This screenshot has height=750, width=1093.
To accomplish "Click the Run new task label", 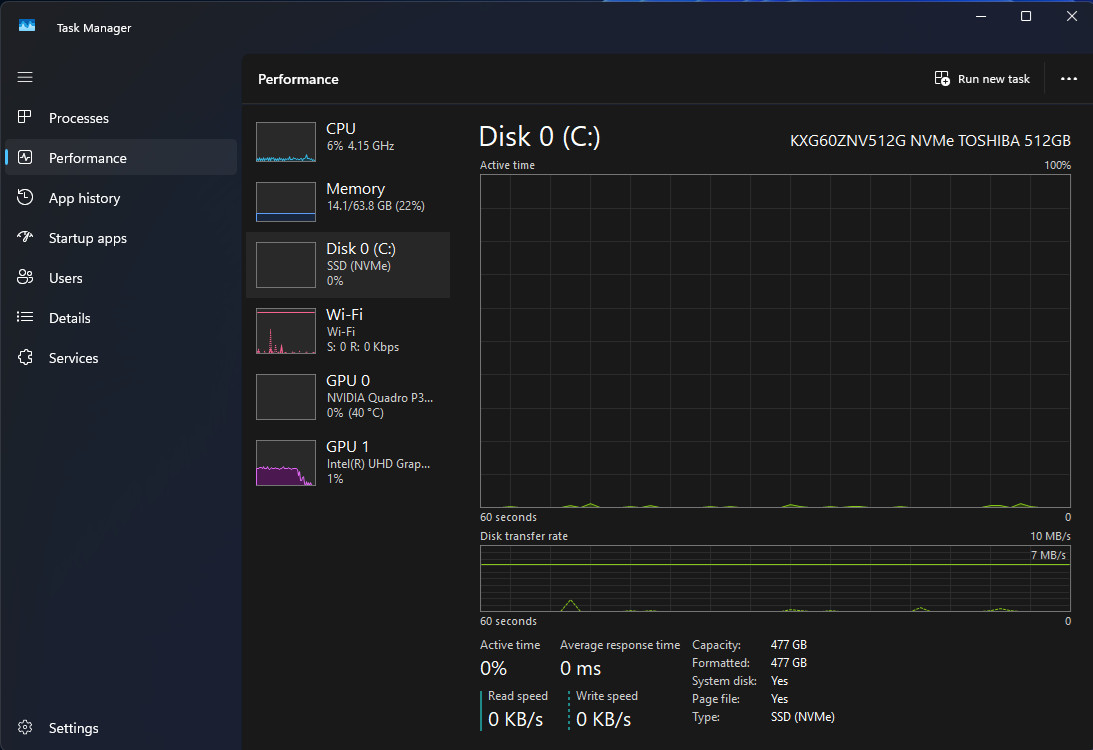I will (993, 79).
